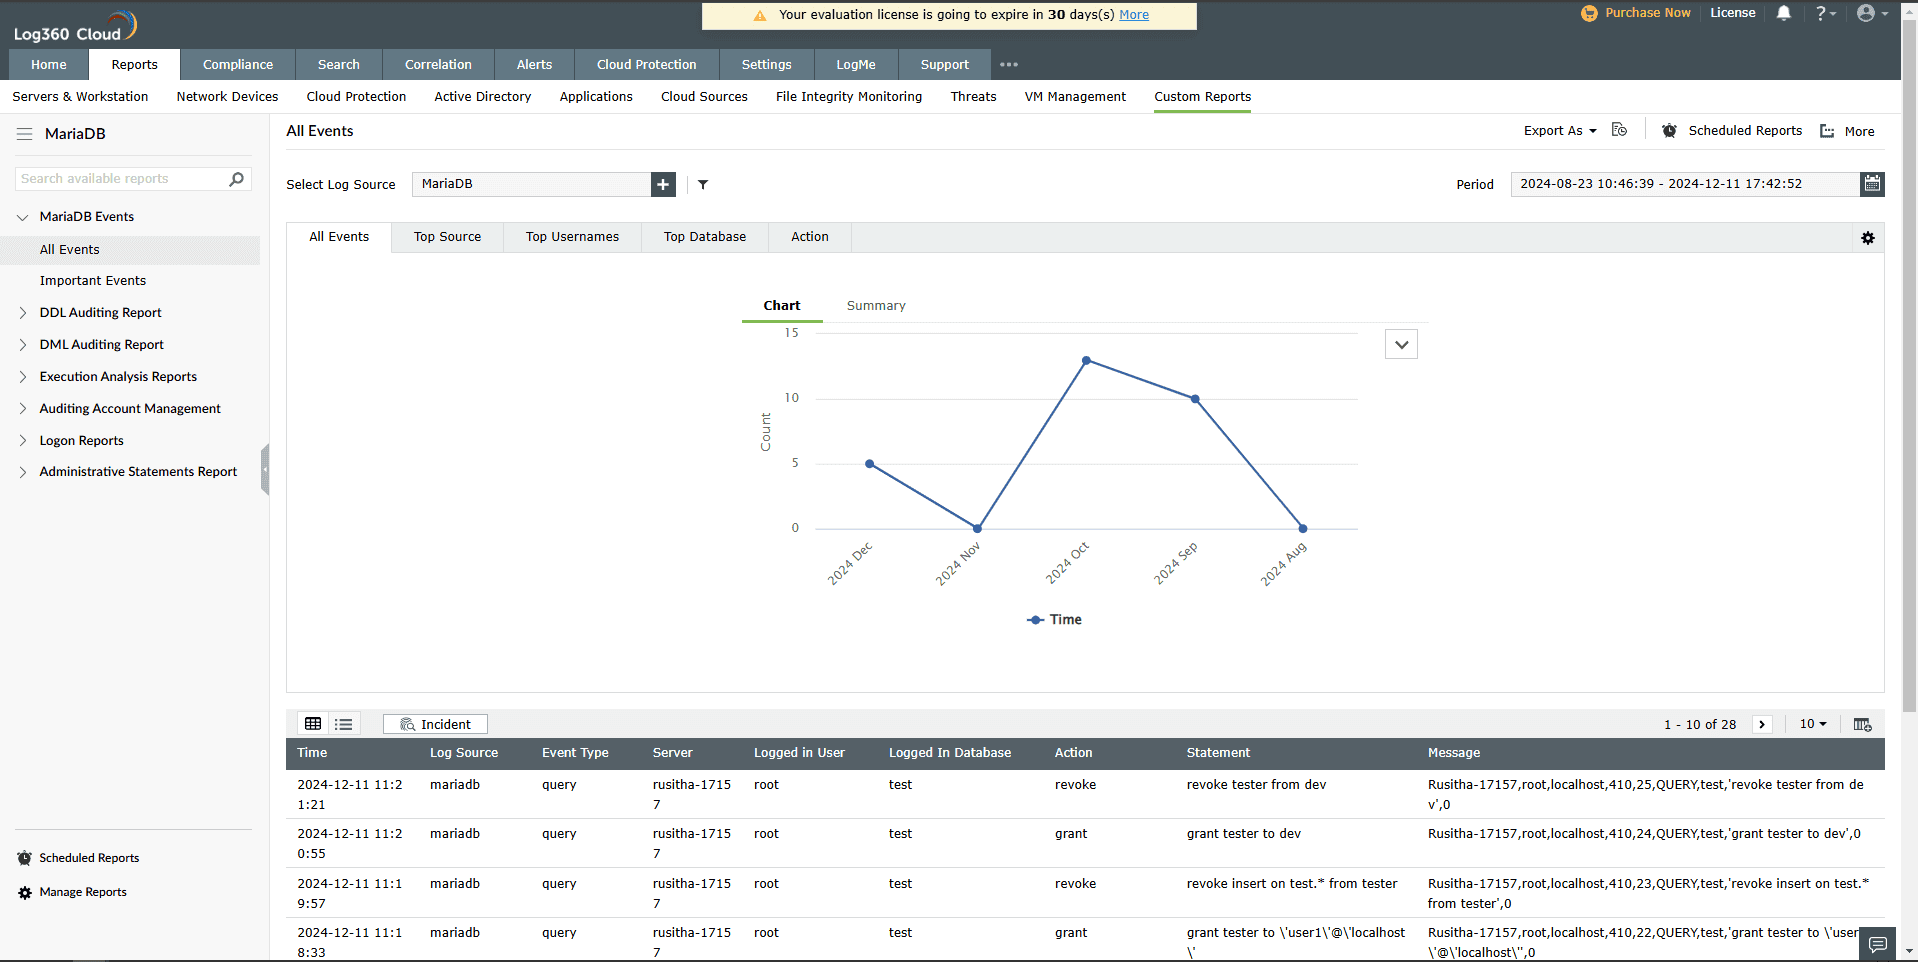The image size is (1918, 962).
Task: Click the plus icon to add log source
Action: (663, 184)
